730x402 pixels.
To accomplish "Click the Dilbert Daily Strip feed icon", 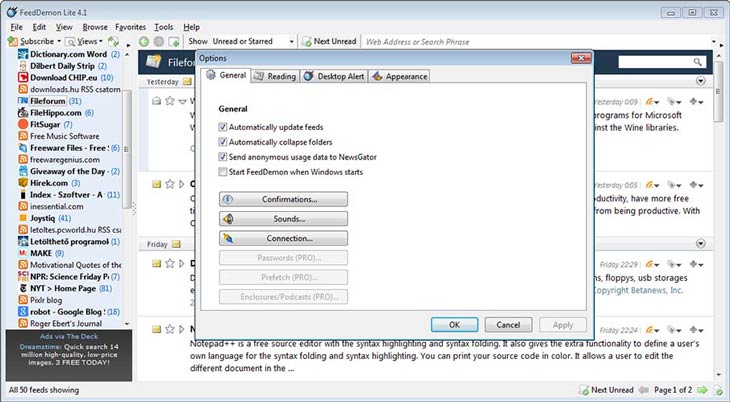I will pos(22,65).
